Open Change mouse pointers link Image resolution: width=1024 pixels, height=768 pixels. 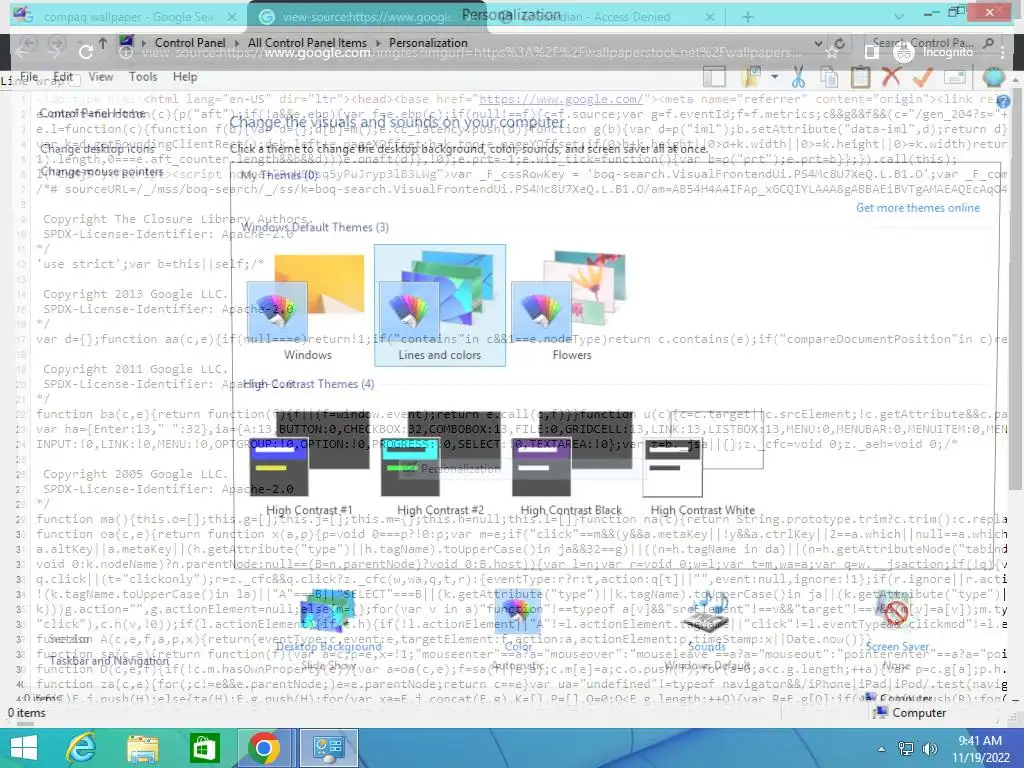102,172
